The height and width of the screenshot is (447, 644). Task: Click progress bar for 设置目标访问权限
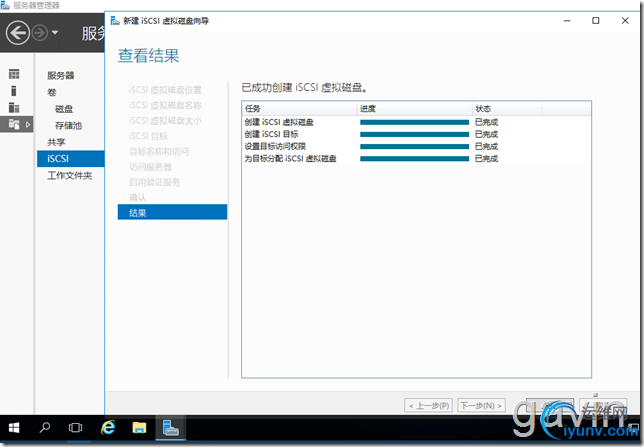414,146
